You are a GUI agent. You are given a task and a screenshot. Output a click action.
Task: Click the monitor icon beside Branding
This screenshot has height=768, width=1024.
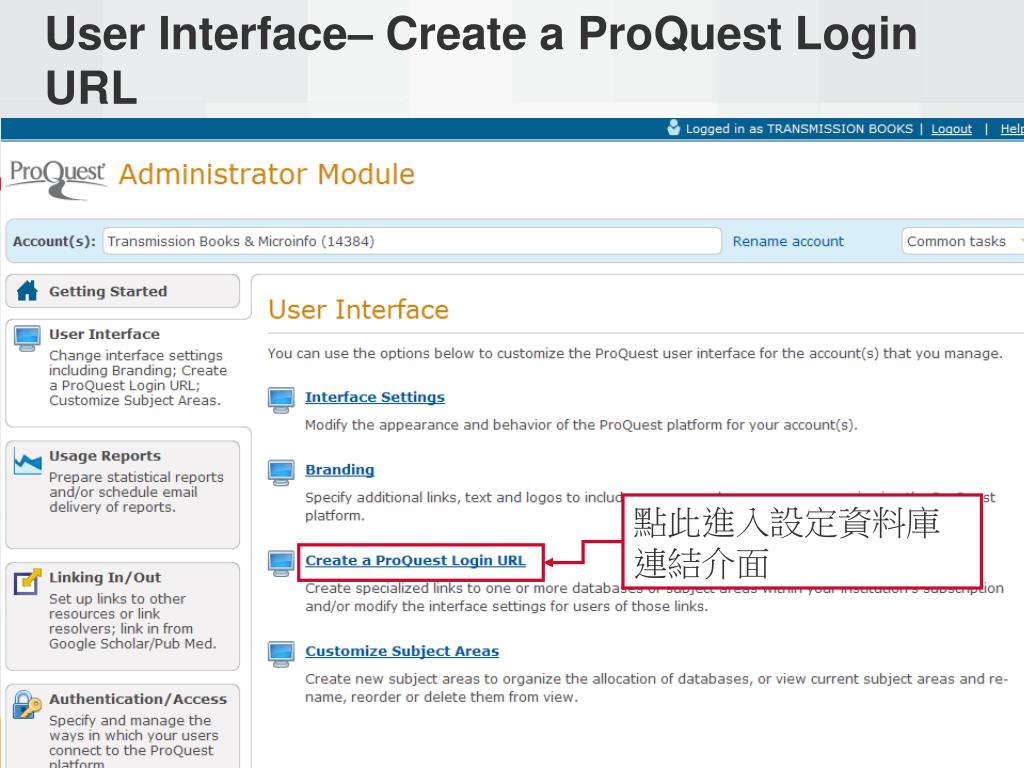click(281, 473)
